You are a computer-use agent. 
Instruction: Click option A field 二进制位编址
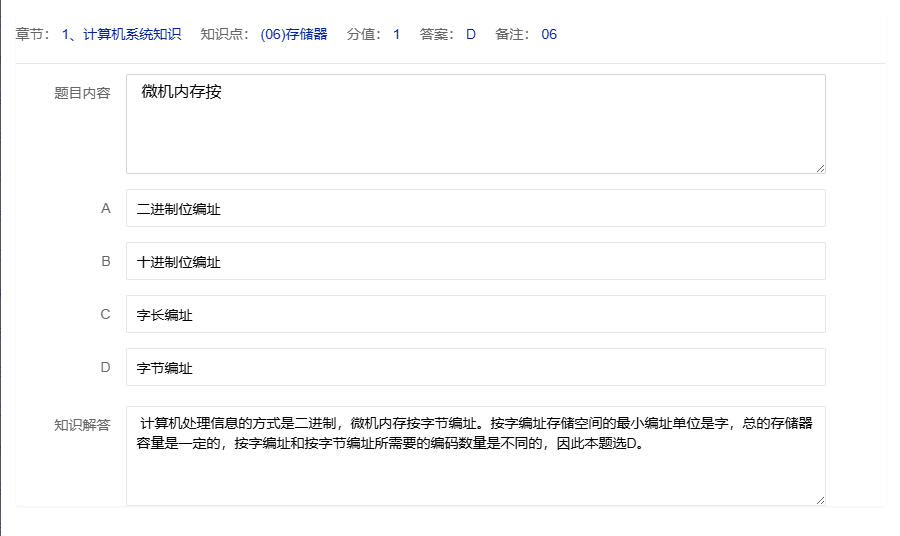[x=475, y=209]
